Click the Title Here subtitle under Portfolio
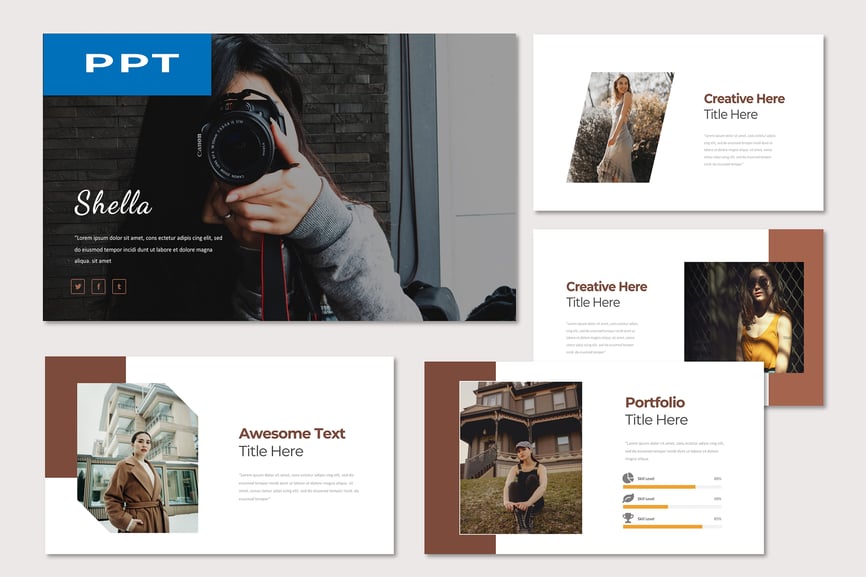Screen dimensions: 866x577 point(657,420)
